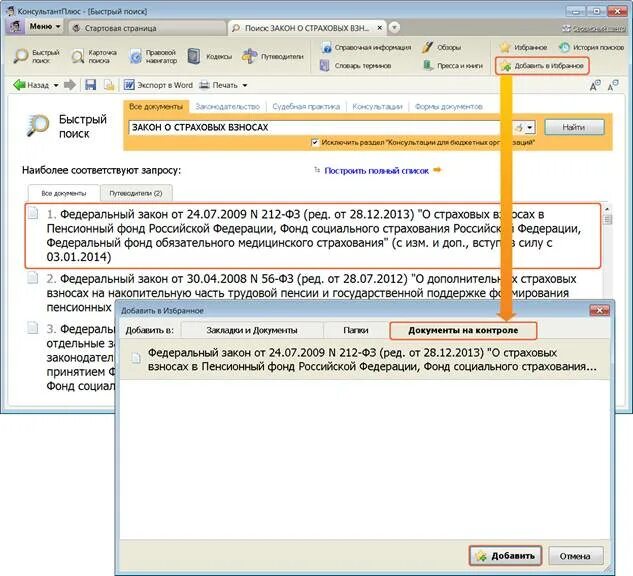Image resolution: width=633 pixels, height=576 pixels.
Task: Click Отмена button in dialog
Action: [575, 556]
